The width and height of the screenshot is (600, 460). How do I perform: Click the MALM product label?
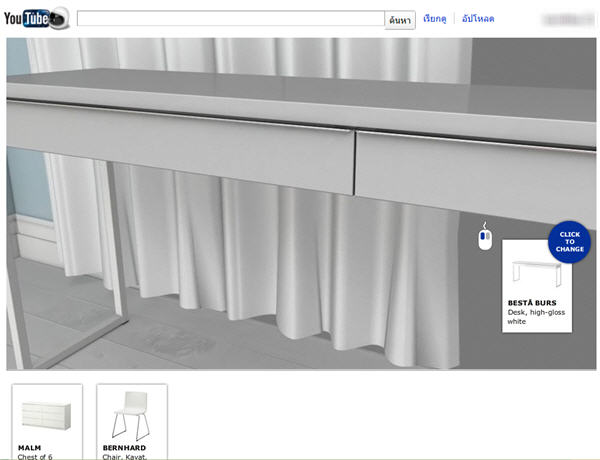point(29,447)
